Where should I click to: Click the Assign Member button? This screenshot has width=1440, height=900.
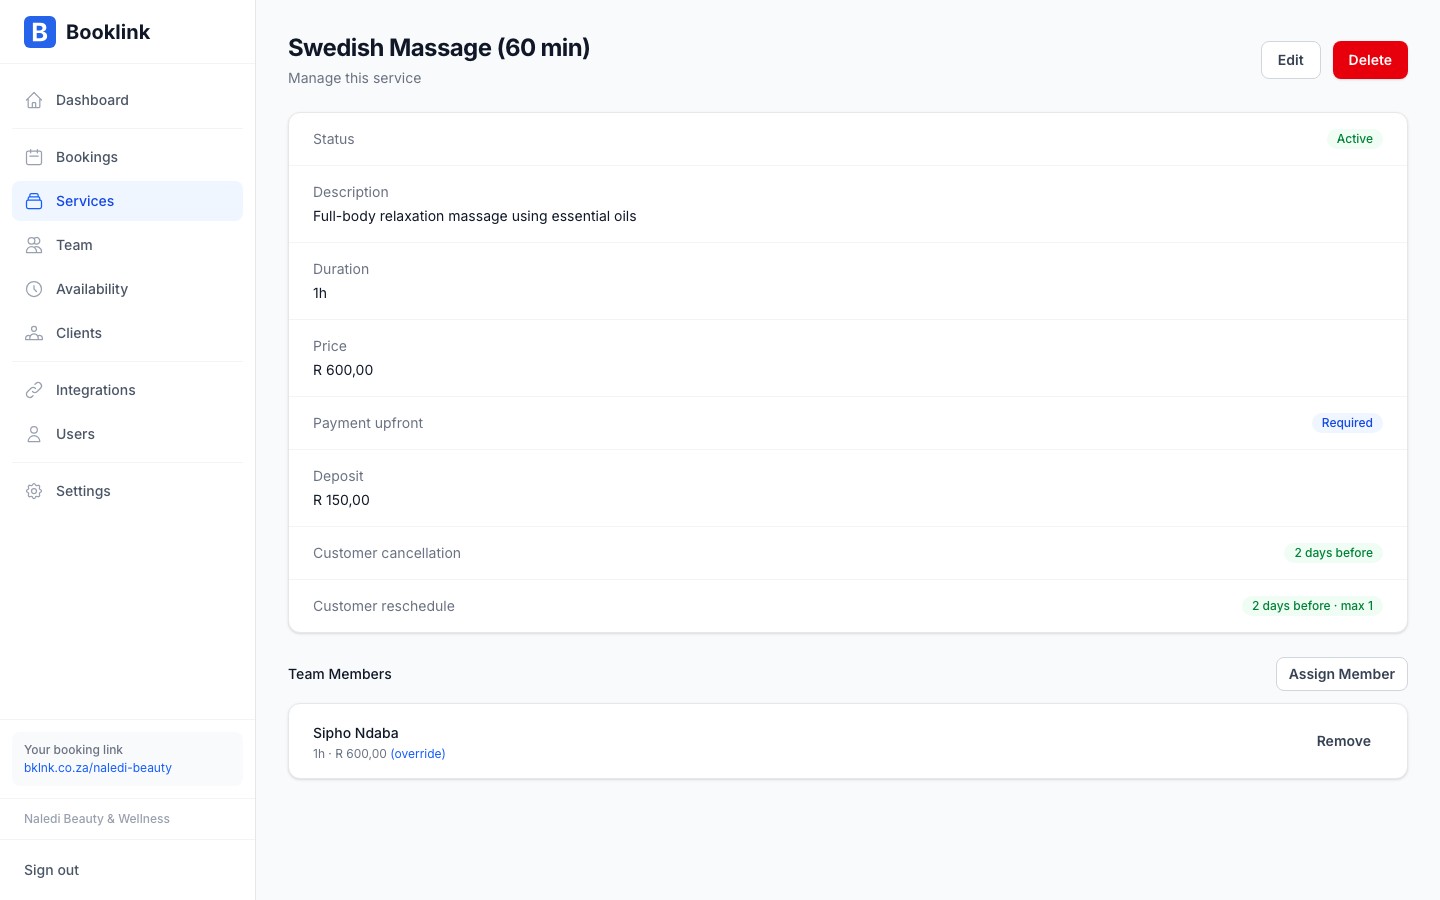[1341, 674]
